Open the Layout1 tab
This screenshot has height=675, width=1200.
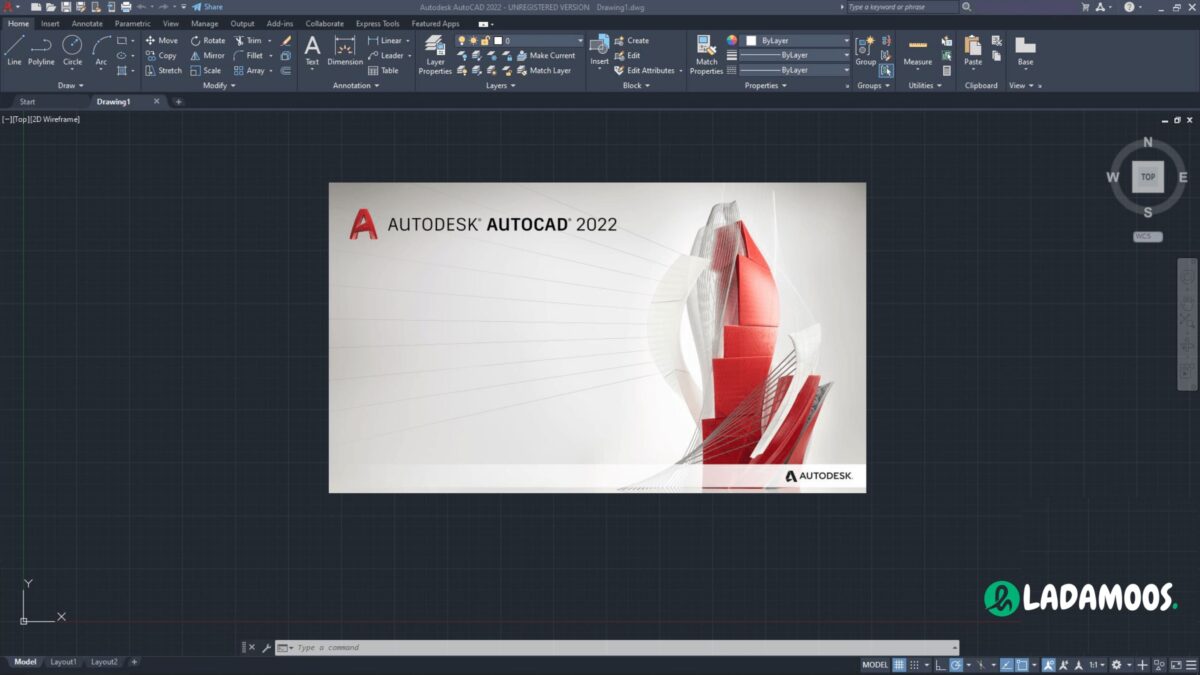pos(63,662)
